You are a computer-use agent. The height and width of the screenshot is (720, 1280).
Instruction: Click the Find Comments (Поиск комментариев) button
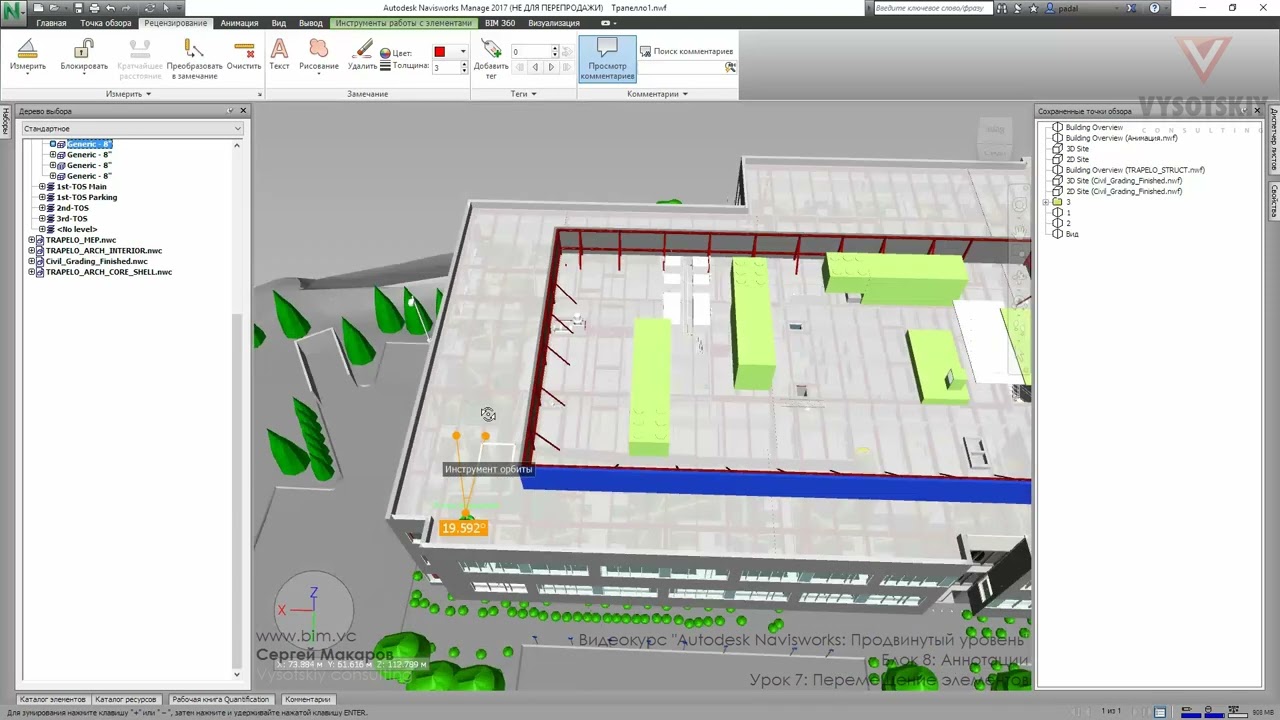(x=687, y=51)
